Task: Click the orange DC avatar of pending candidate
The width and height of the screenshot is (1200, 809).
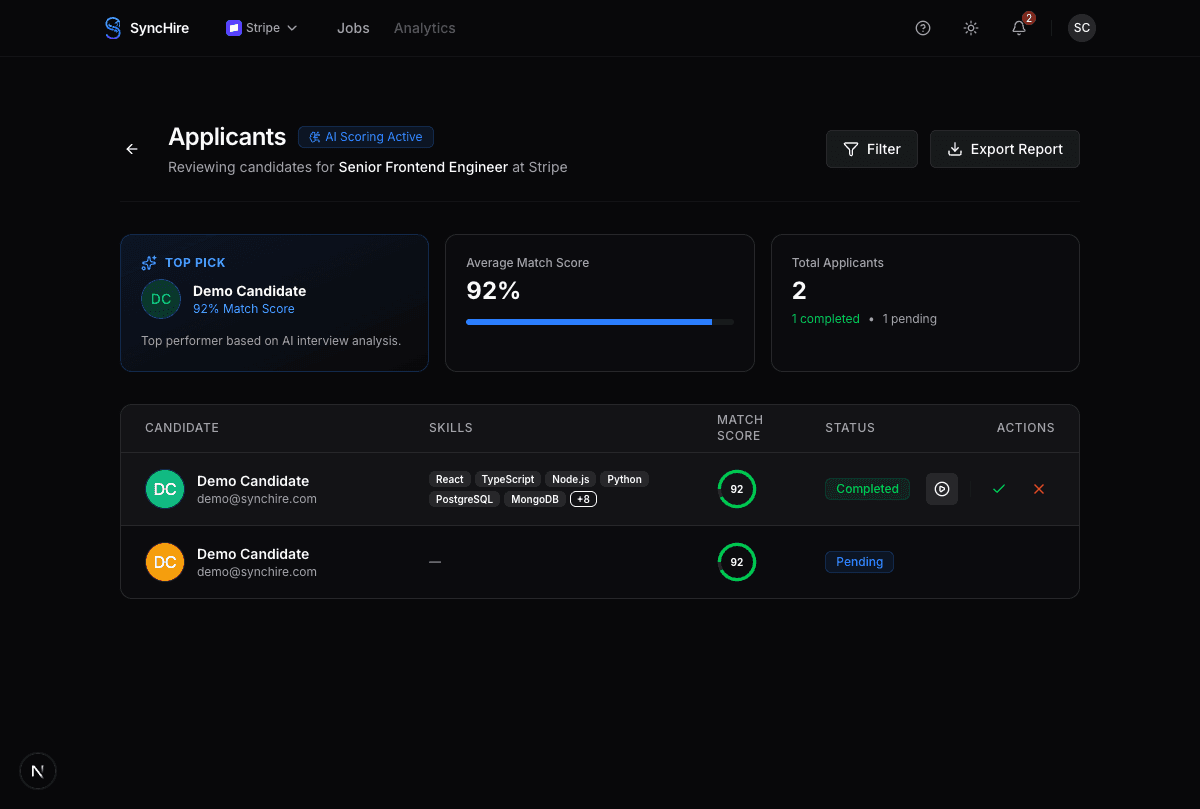Action: 165,562
